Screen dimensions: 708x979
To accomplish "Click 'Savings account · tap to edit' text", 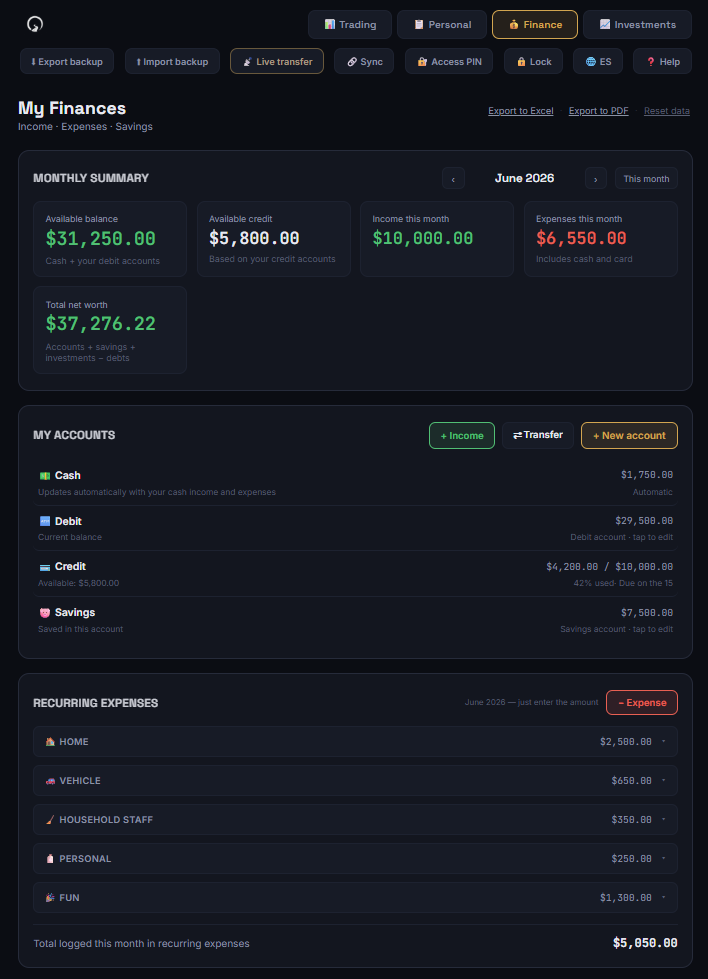I will tap(616, 629).
